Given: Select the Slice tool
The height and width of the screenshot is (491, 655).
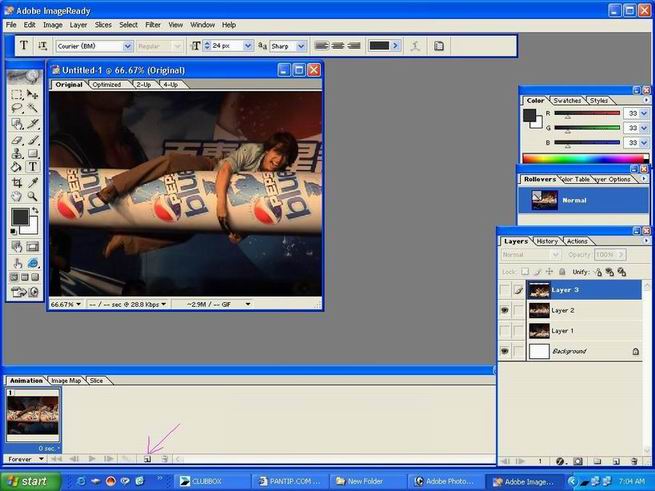Looking at the screenshot, I should click(32, 124).
